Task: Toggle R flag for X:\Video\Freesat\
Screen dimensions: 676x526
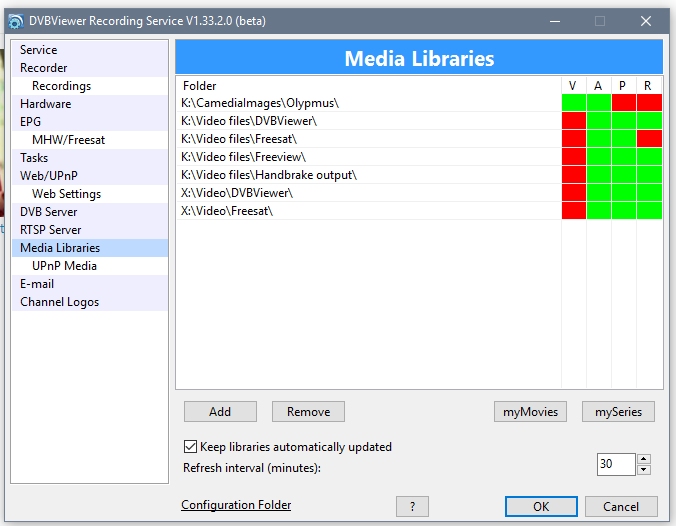Action: 649,211
